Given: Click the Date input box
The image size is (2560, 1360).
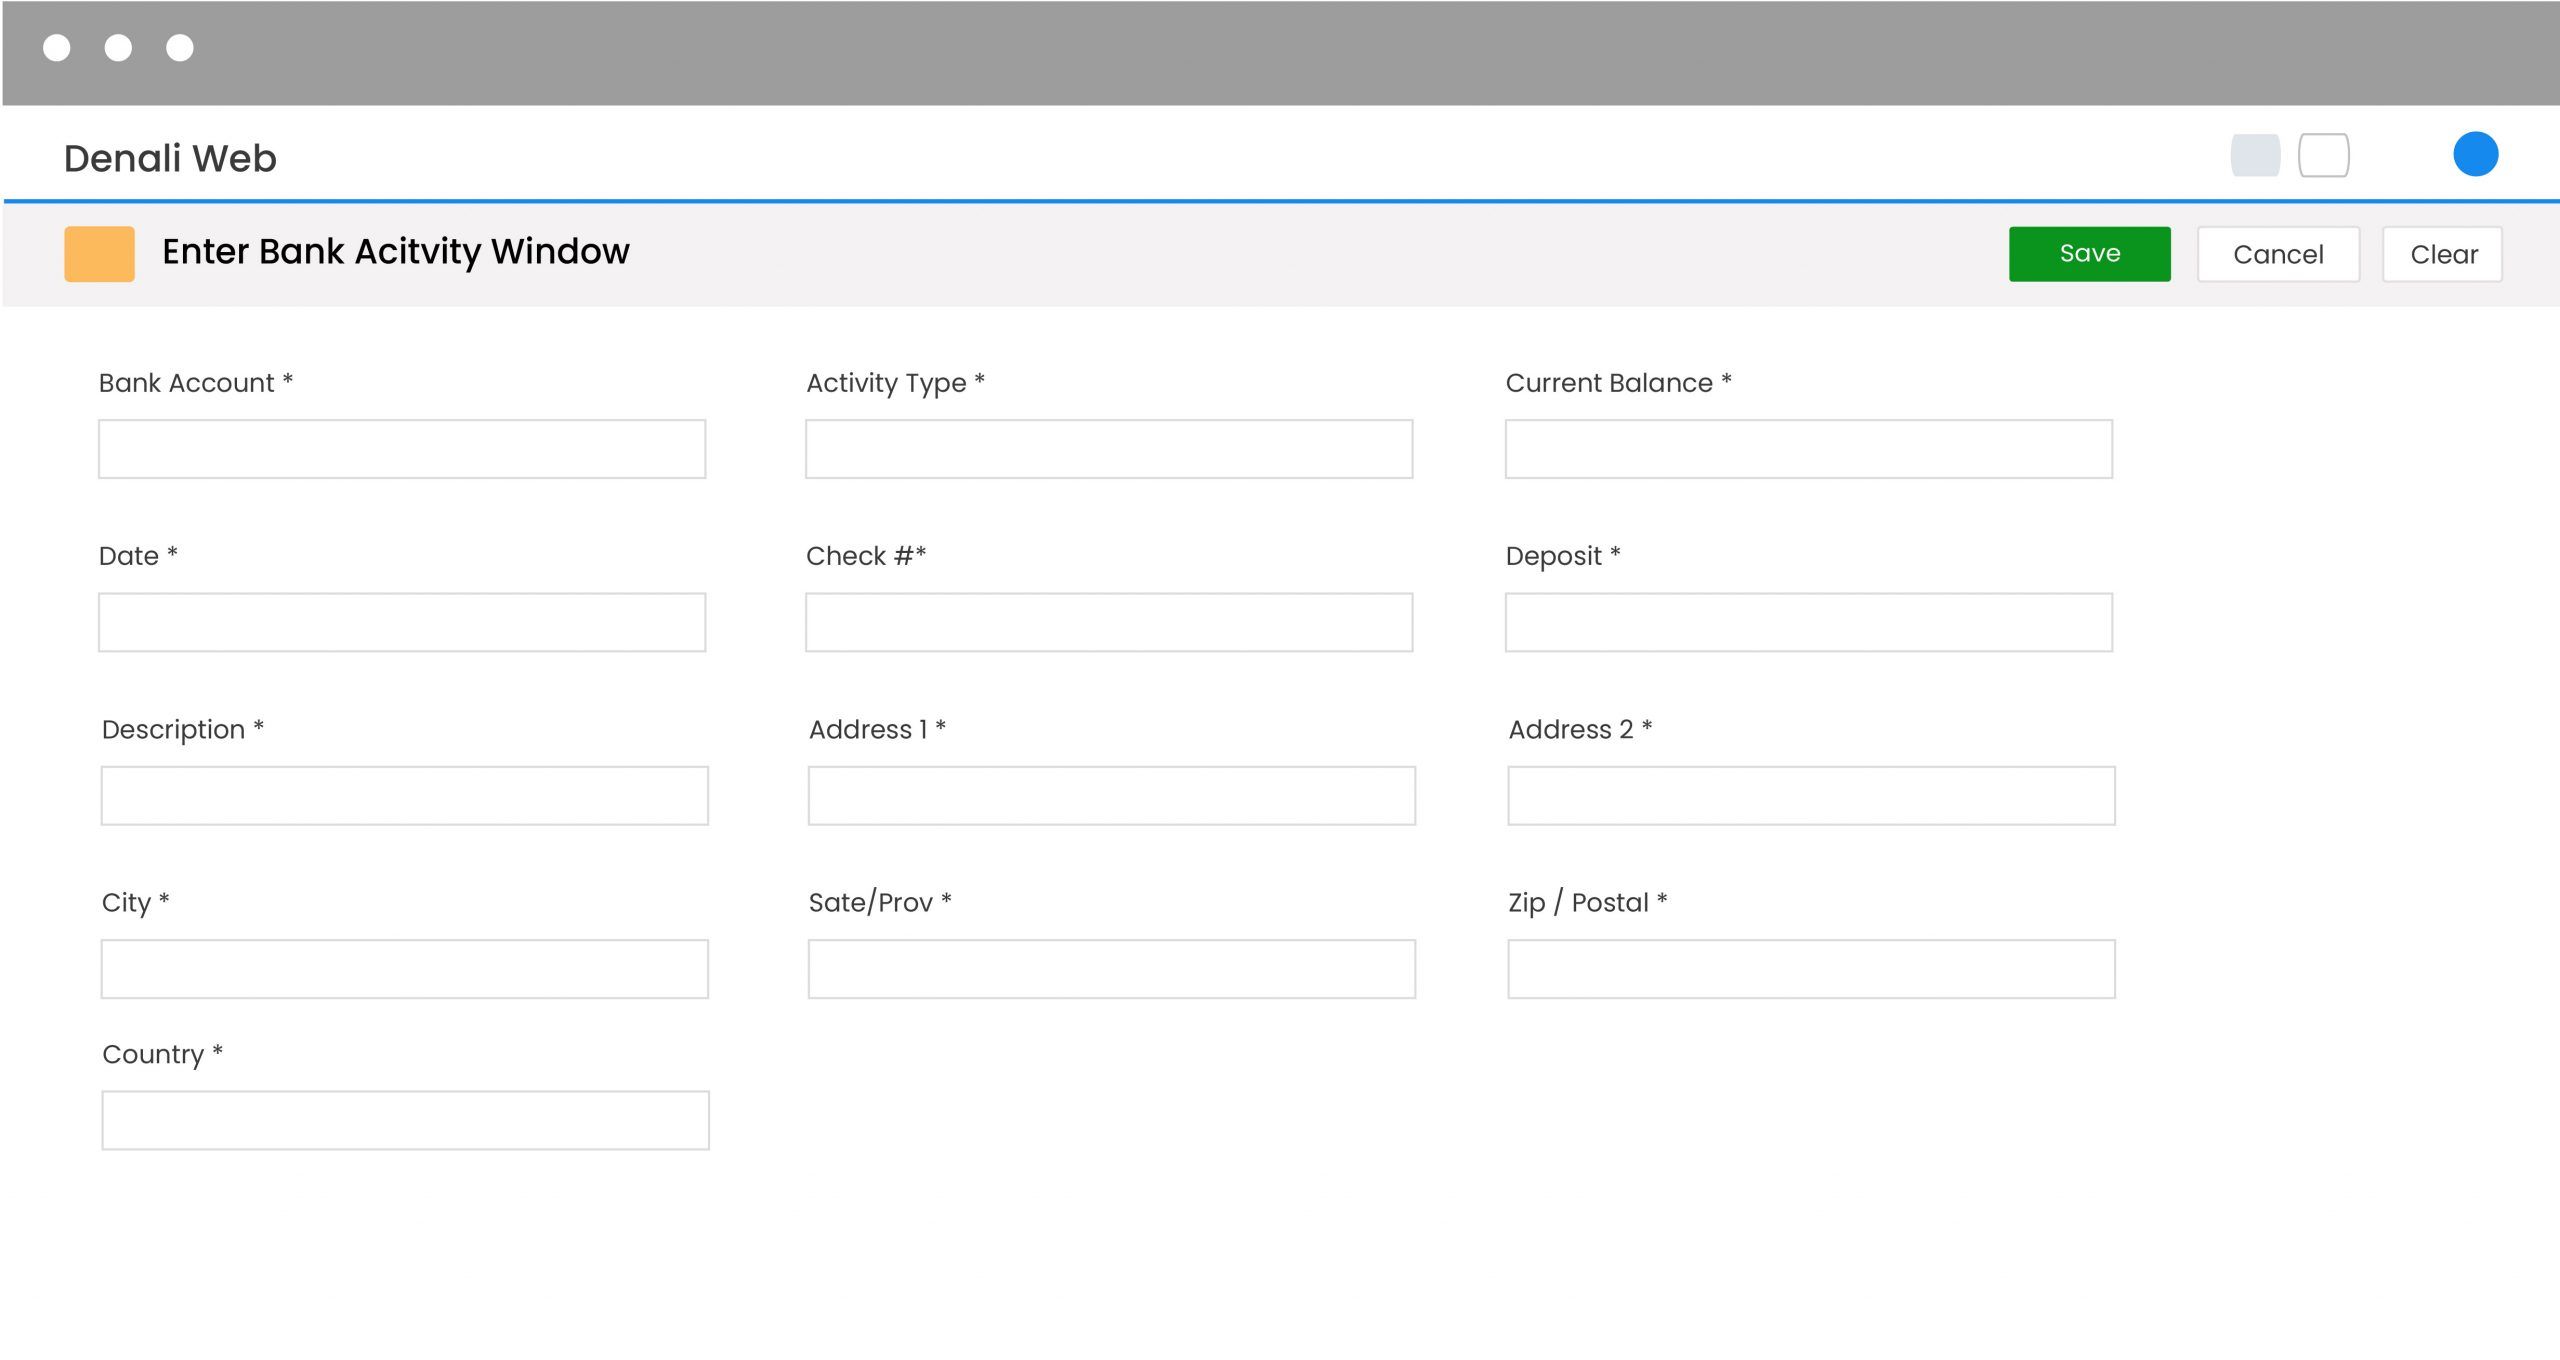Looking at the screenshot, I should pyautogui.click(x=402, y=622).
